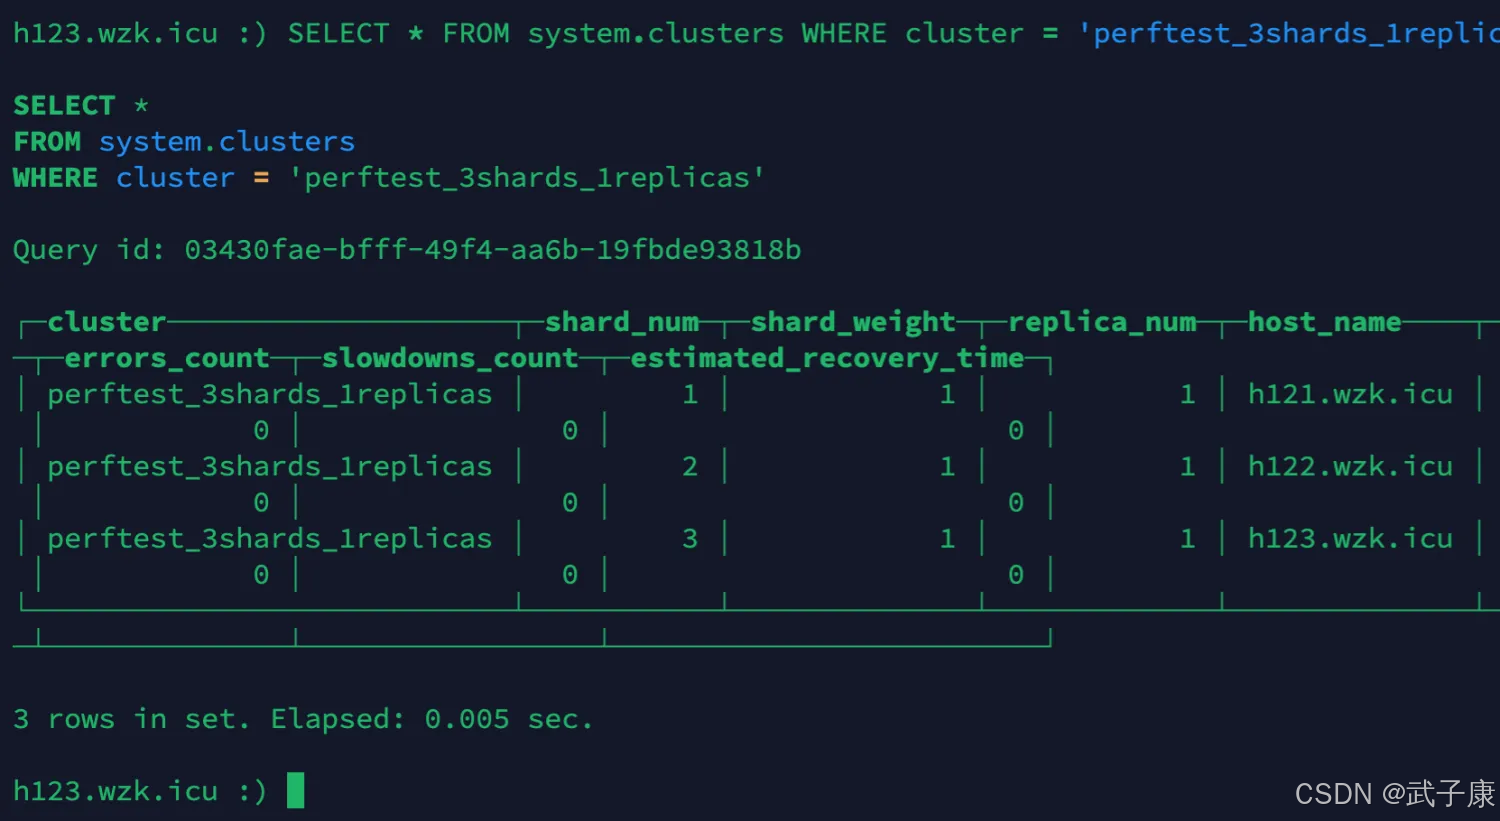This screenshot has width=1500, height=821.
Task: Select the h122.wzk.icu host name cell
Action: point(1350,467)
